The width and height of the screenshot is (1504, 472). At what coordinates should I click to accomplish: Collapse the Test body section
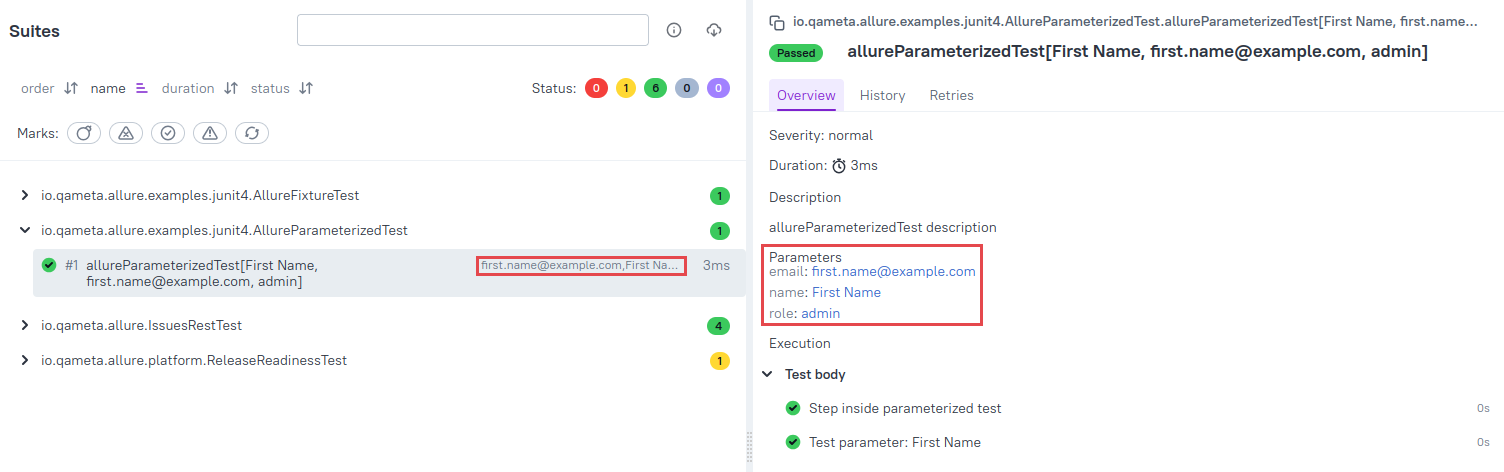pyautogui.click(x=767, y=374)
